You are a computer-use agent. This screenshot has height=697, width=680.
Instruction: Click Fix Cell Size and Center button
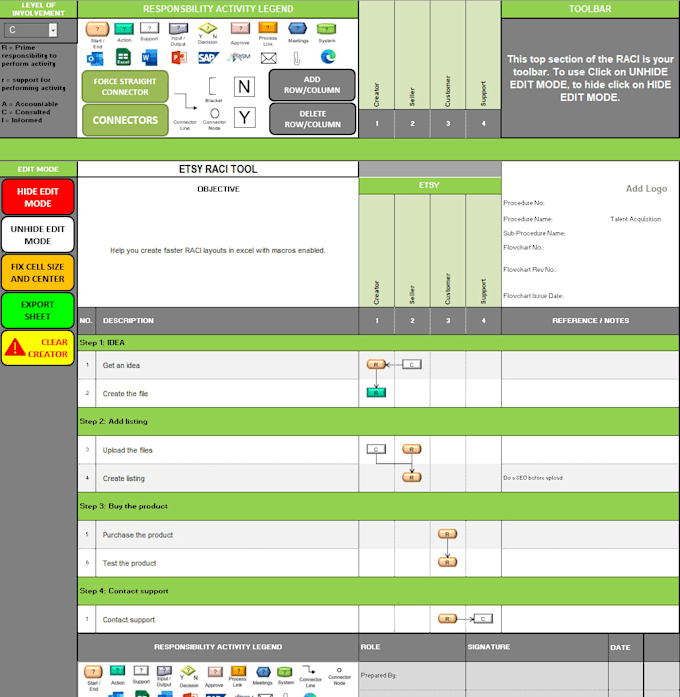(x=38, y=272)
